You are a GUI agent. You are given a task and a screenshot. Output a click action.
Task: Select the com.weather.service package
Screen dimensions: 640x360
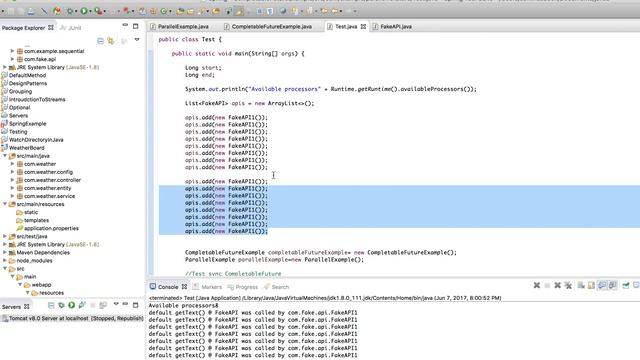coord(49,196)
